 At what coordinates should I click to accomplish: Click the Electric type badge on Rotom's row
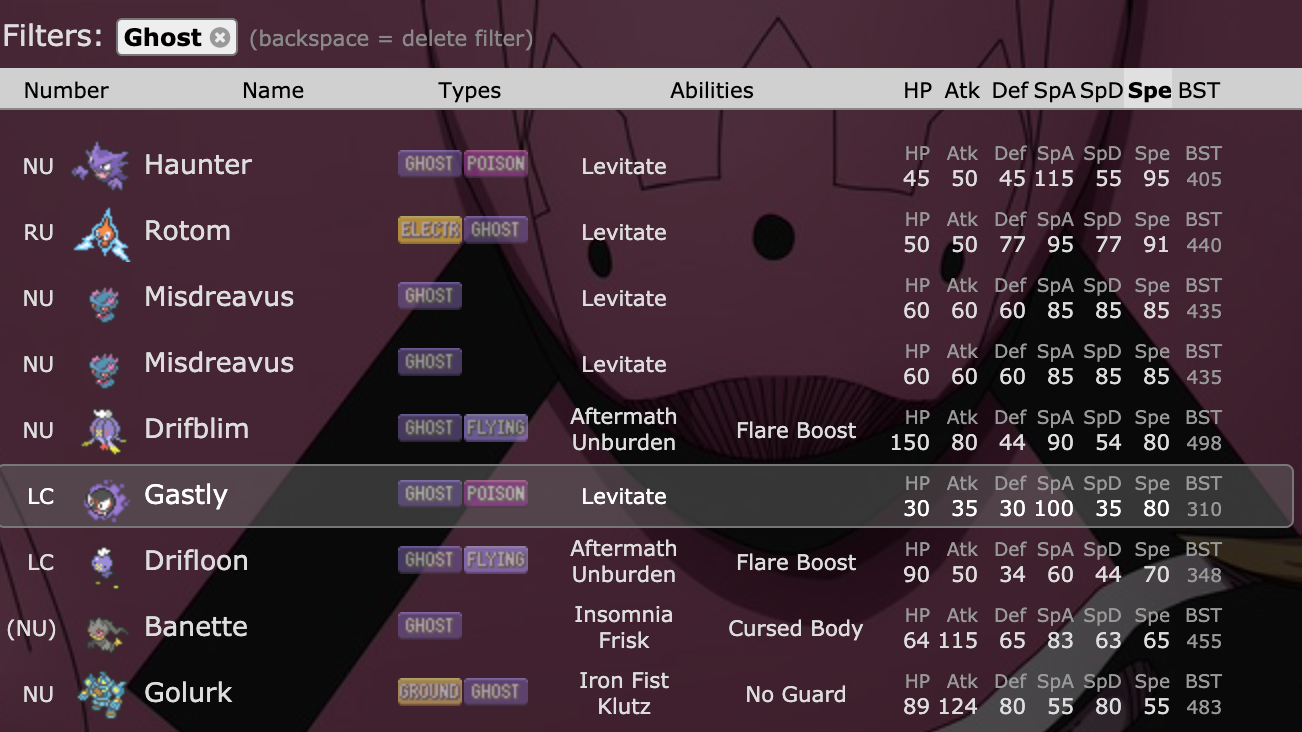[x=429, y=230]
